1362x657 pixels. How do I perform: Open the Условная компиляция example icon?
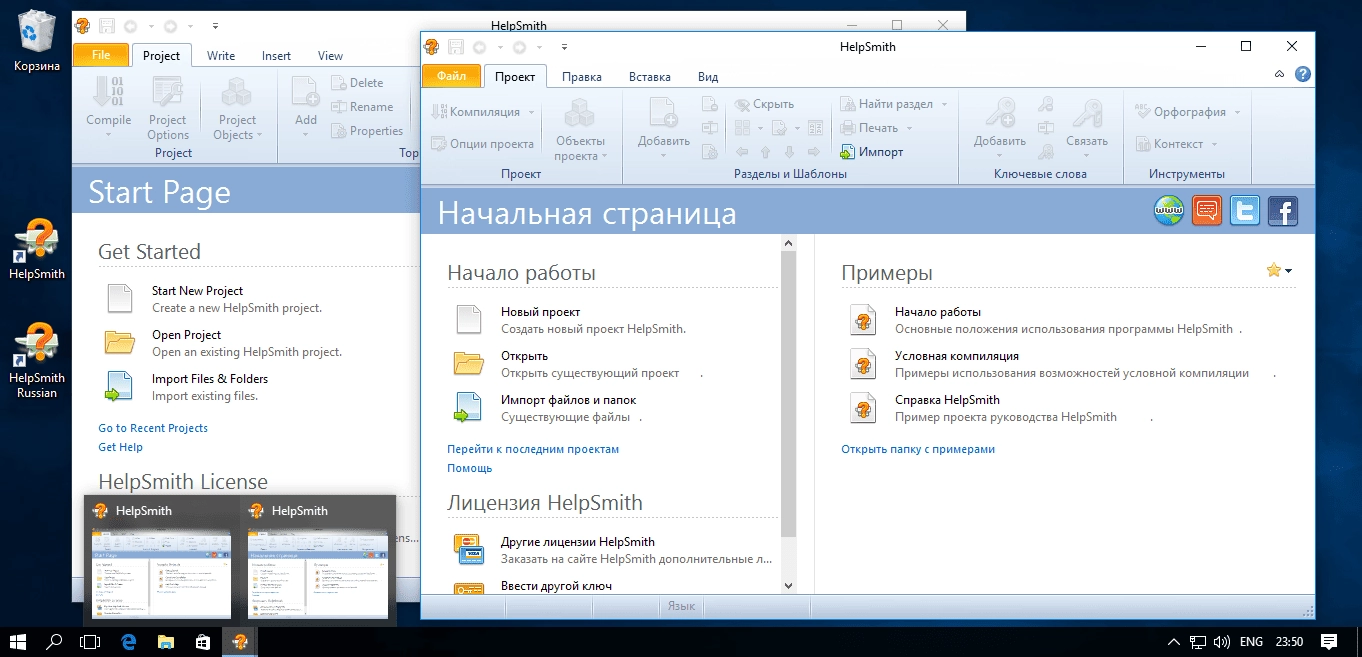coord(863,363)
